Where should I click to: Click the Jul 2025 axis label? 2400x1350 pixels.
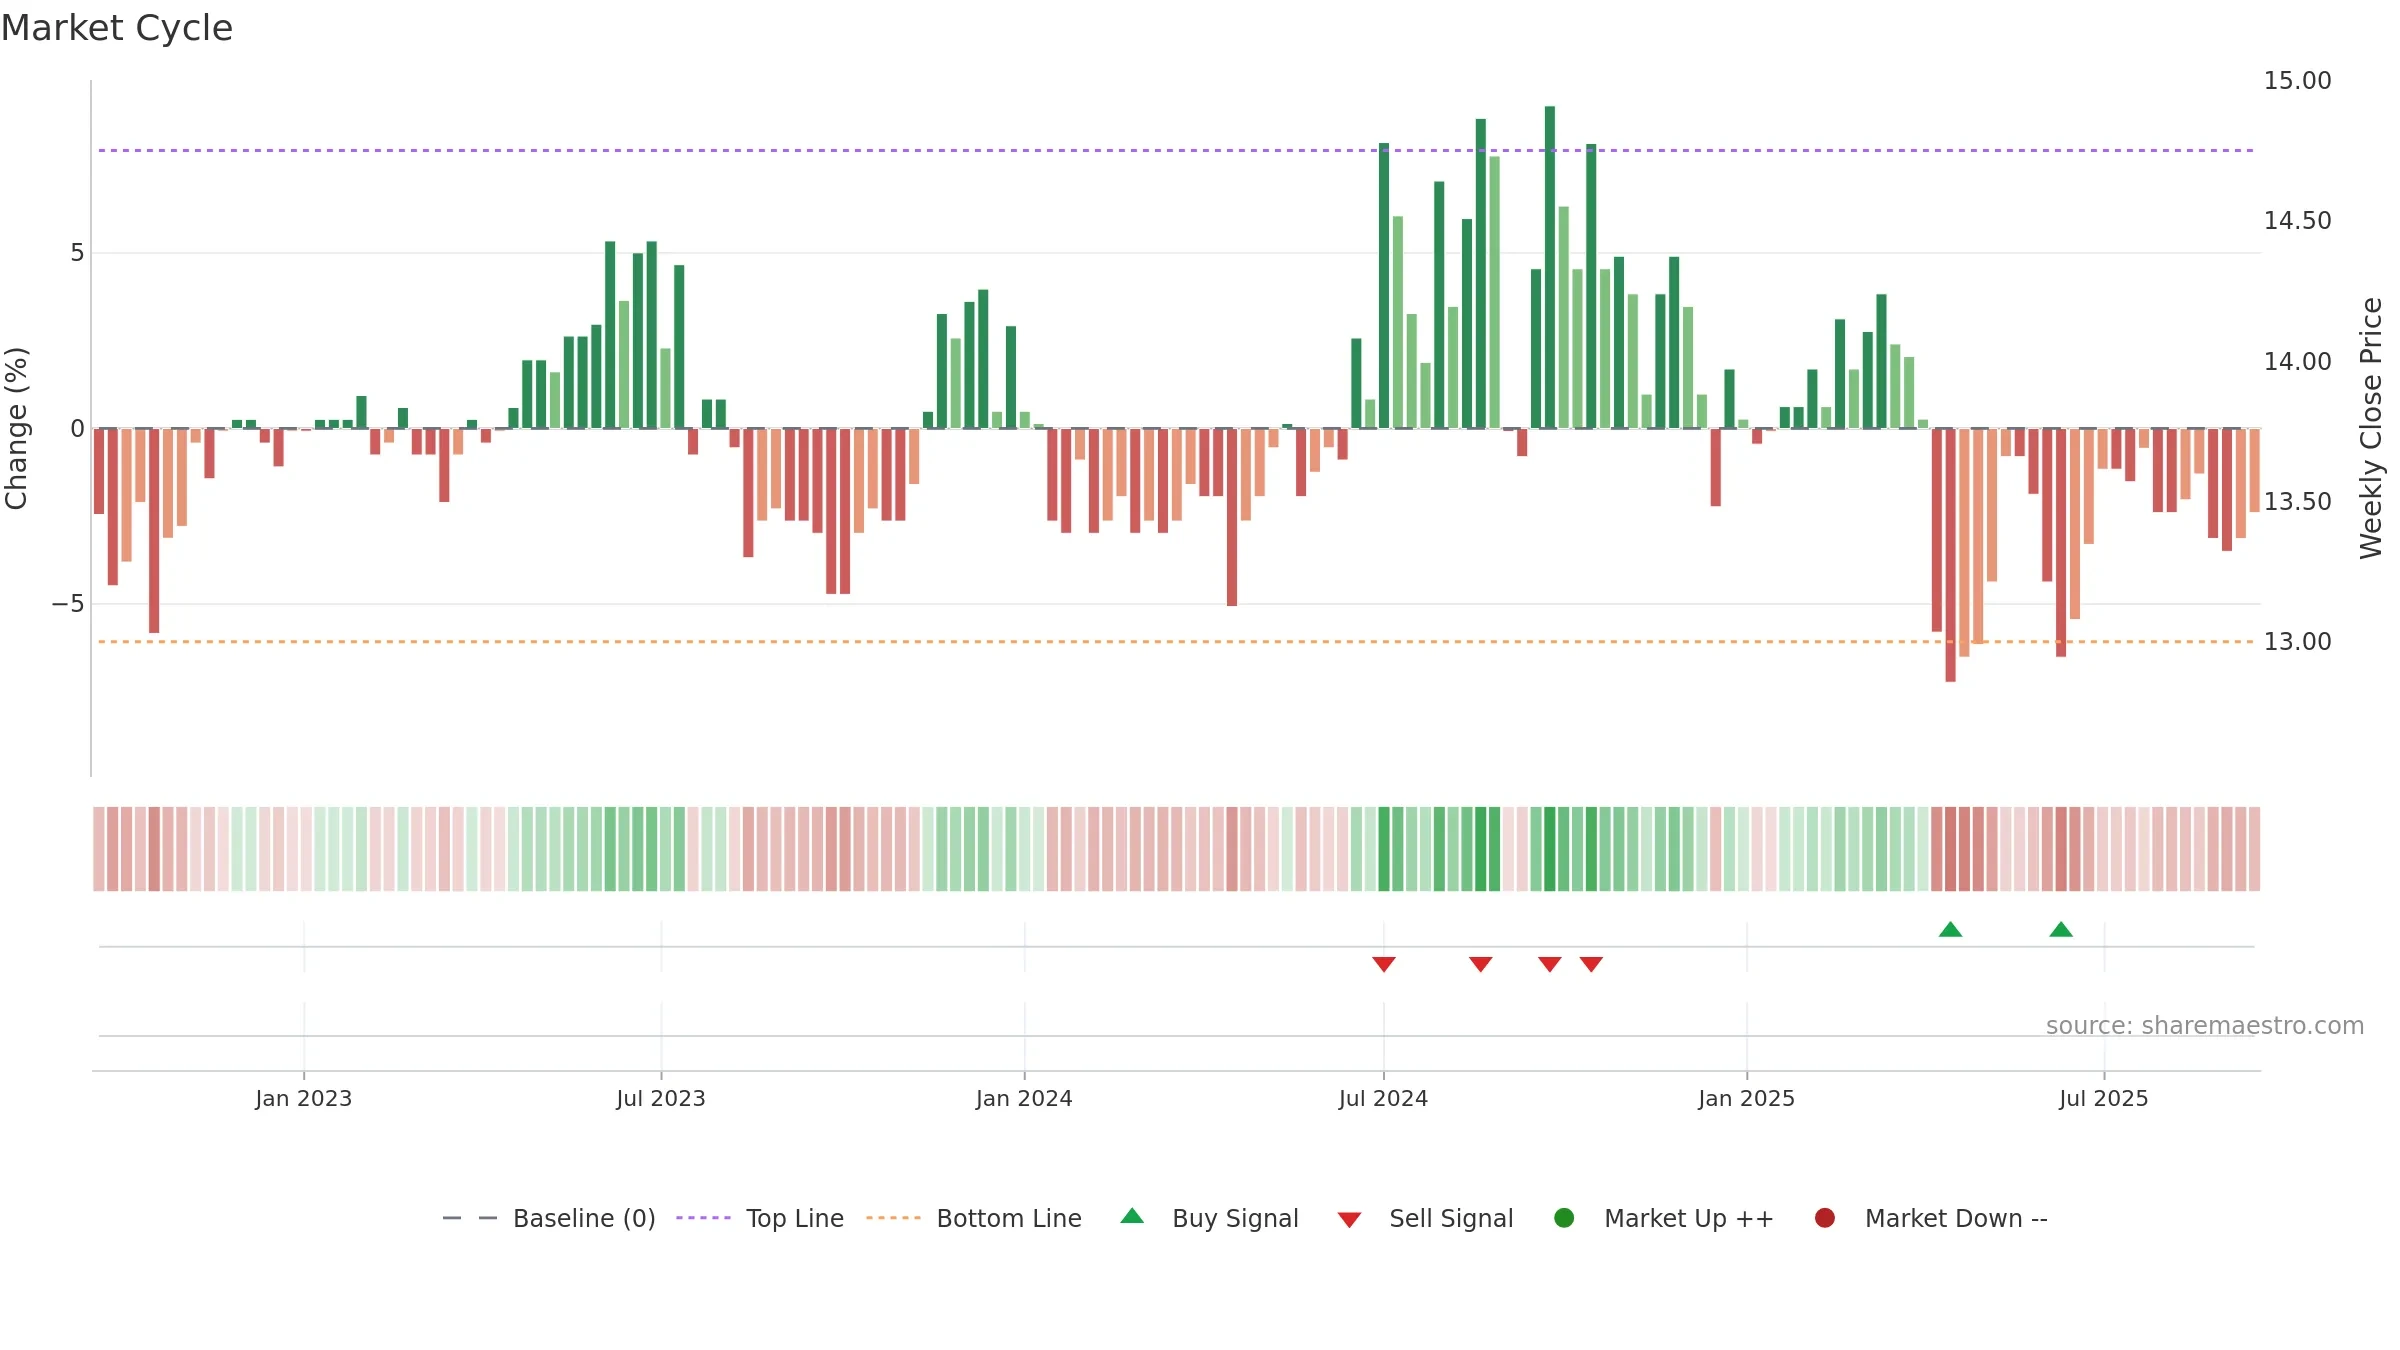tap(2104, 1099)
